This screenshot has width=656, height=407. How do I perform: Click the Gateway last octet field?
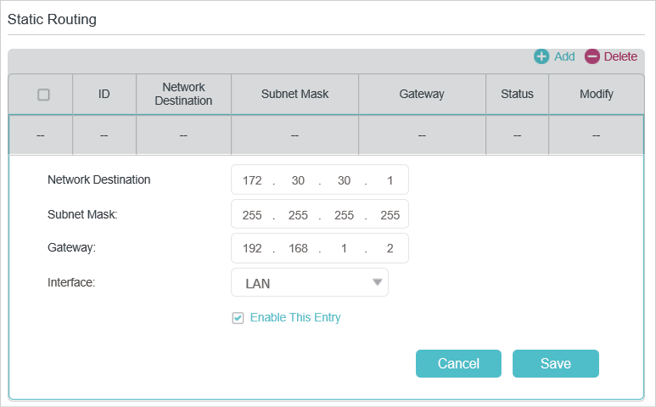point(390,248)
